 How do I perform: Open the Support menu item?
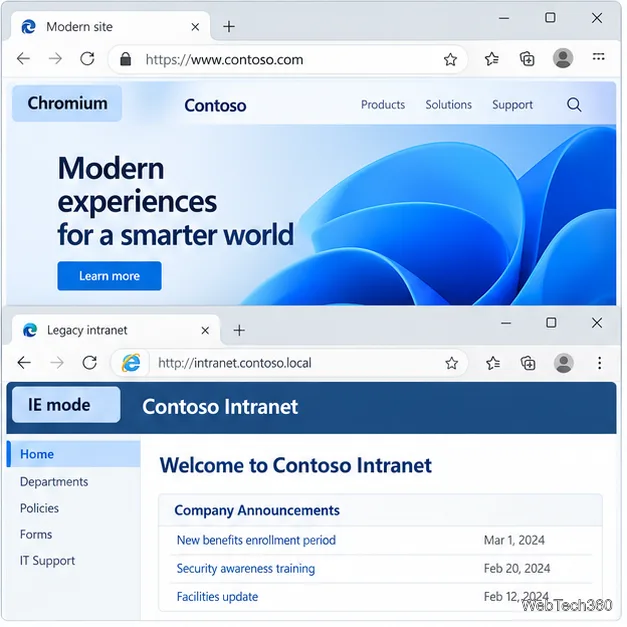(512, 105)
